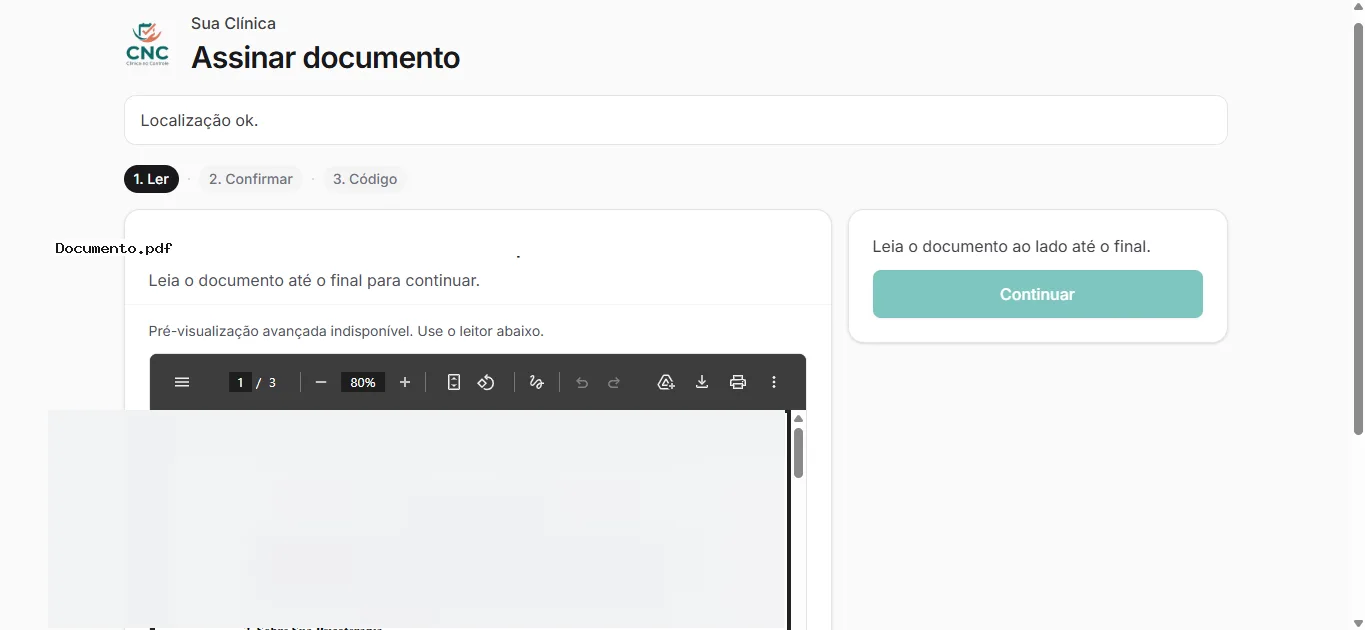The width and height of the screenshot is (1365, 630).
Task: Click the undo arrow in PDF toolbar
Action: (x=582, y=382)
